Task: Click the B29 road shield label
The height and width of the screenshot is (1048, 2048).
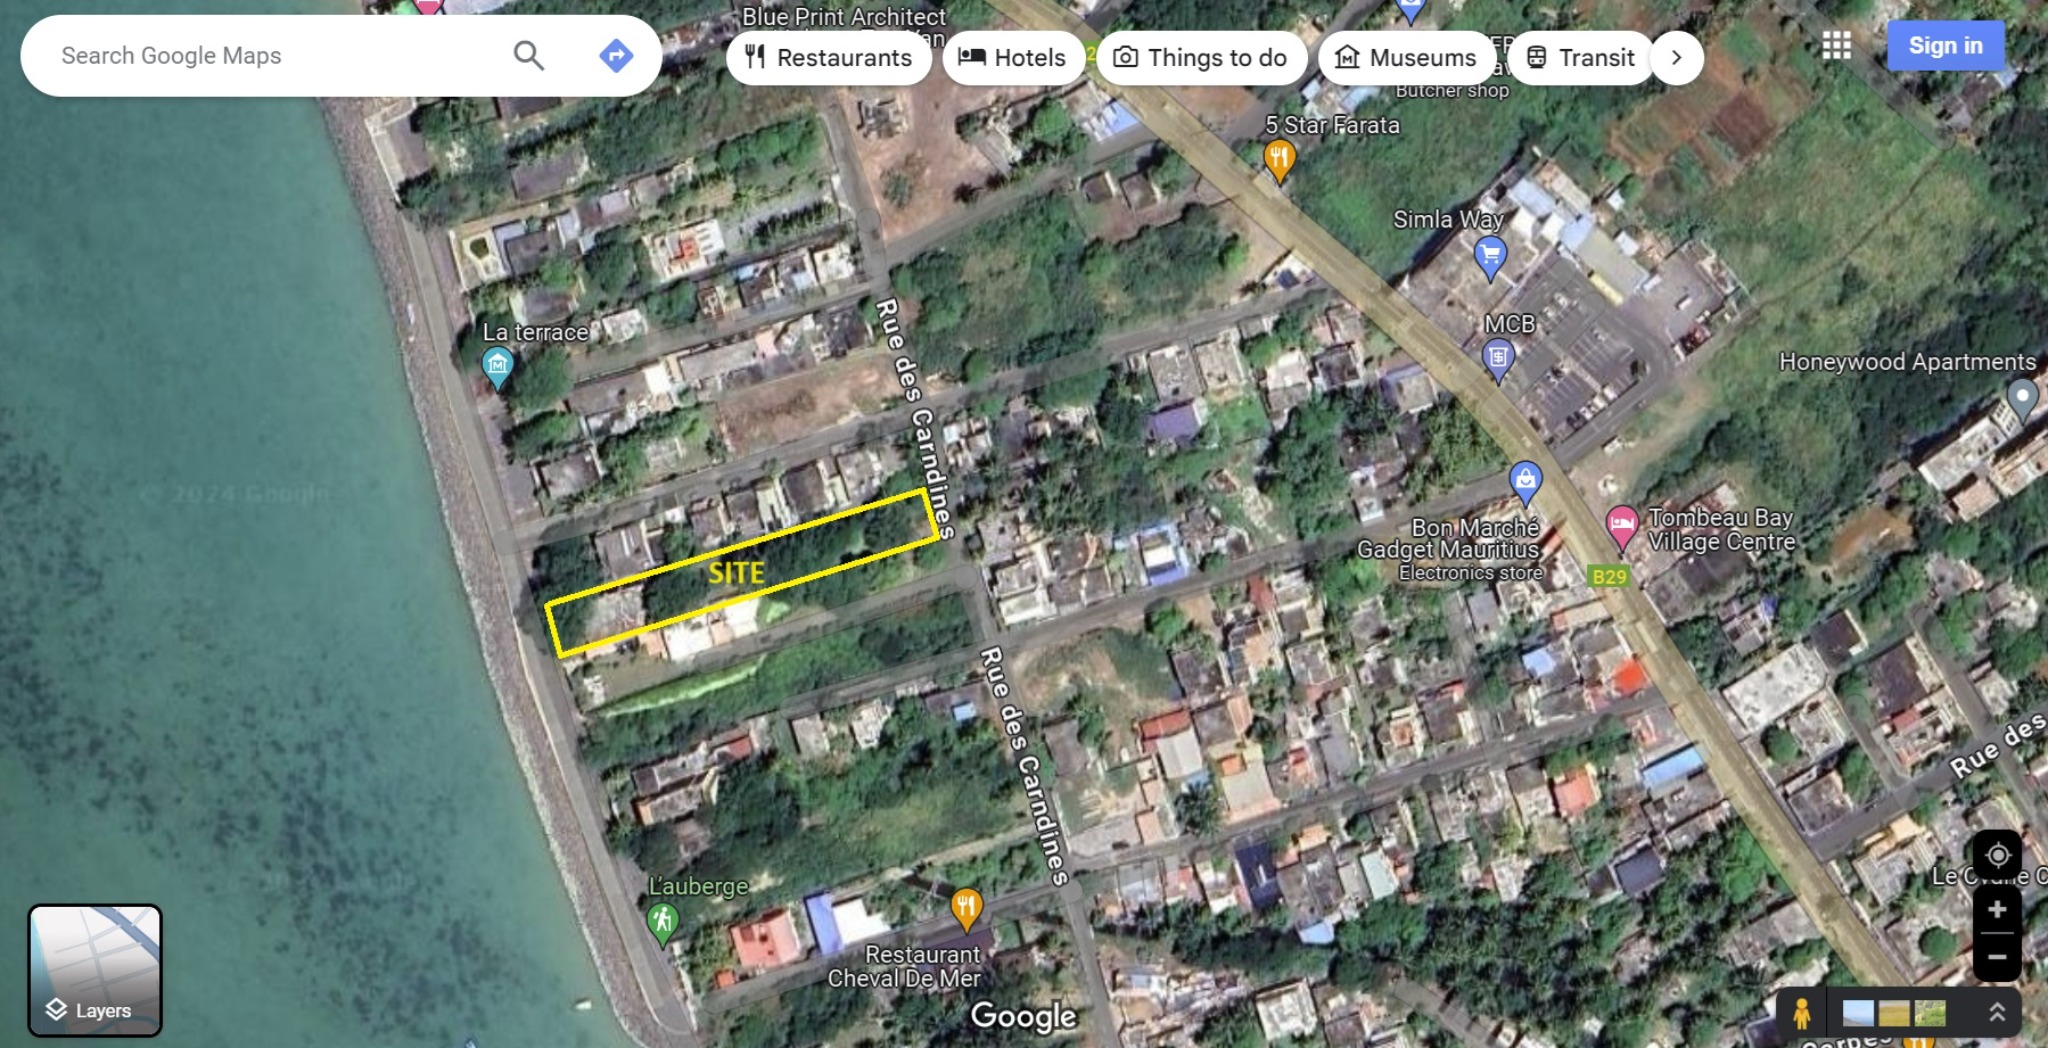Action: [x=1609, y=576]
